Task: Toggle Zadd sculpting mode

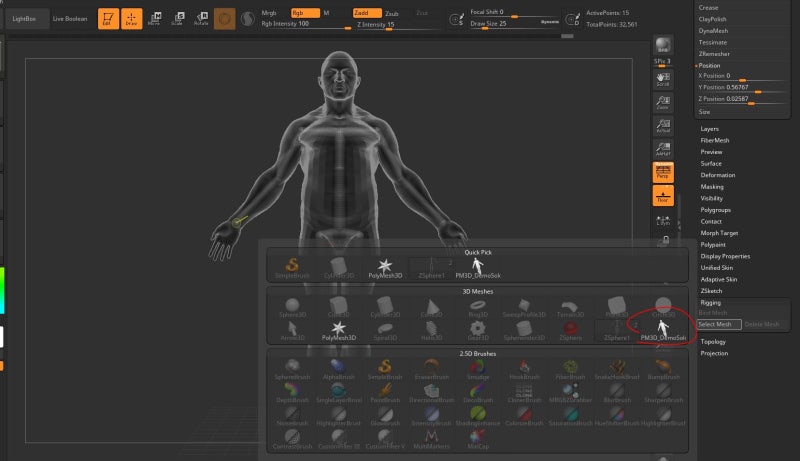Action: coord(367,13)
